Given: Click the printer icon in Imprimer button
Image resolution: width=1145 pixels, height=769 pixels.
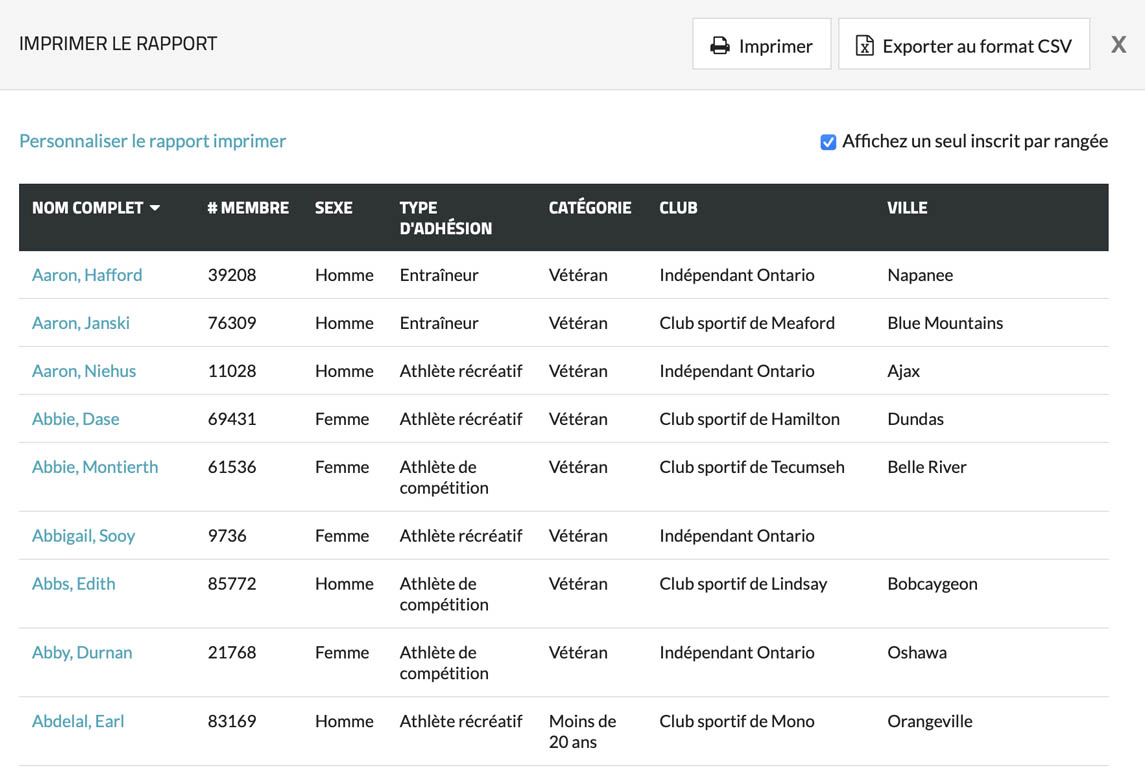Looking at the screenshot, I should tap(720, 46).
